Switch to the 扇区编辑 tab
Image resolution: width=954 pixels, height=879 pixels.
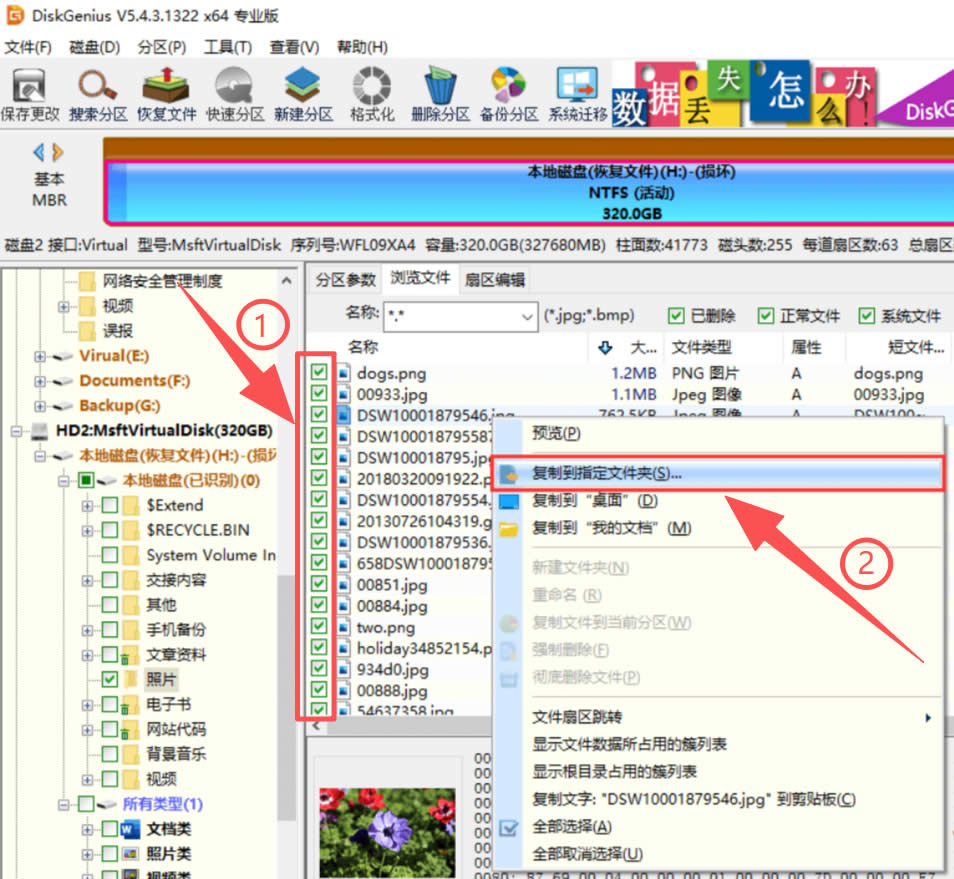pos(494,280)
